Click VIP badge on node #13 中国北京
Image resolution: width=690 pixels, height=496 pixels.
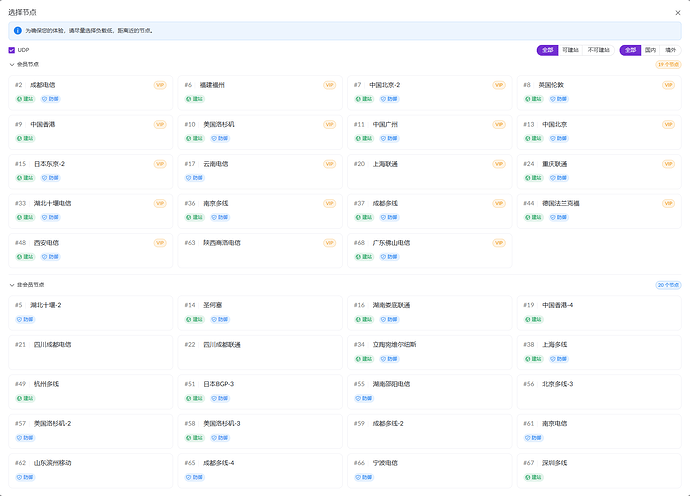coord(668,125)
